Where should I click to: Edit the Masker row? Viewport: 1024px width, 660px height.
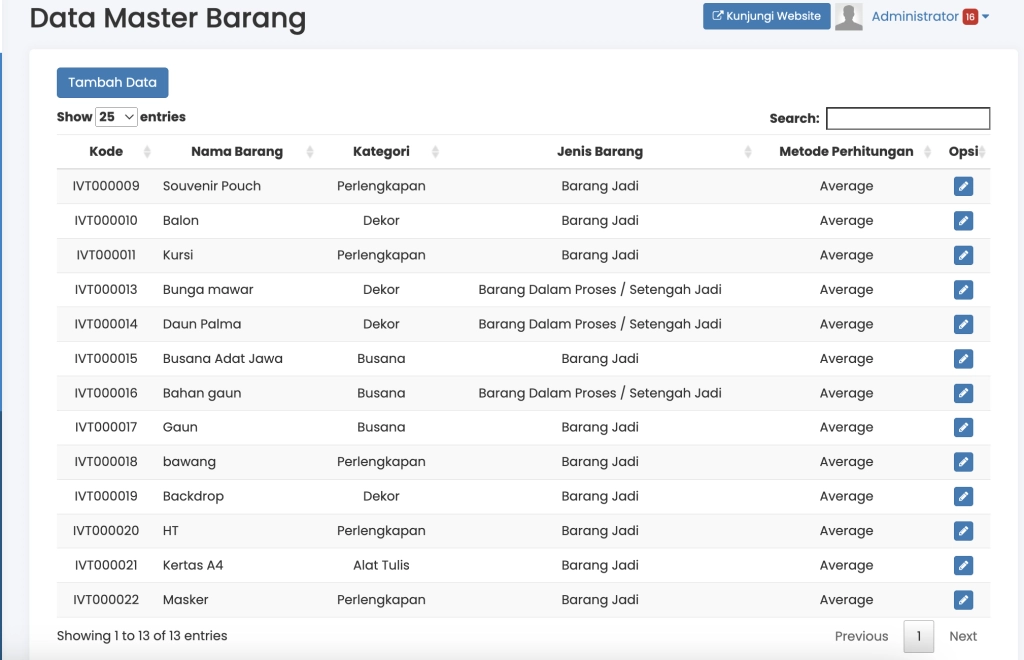point(963,600)
